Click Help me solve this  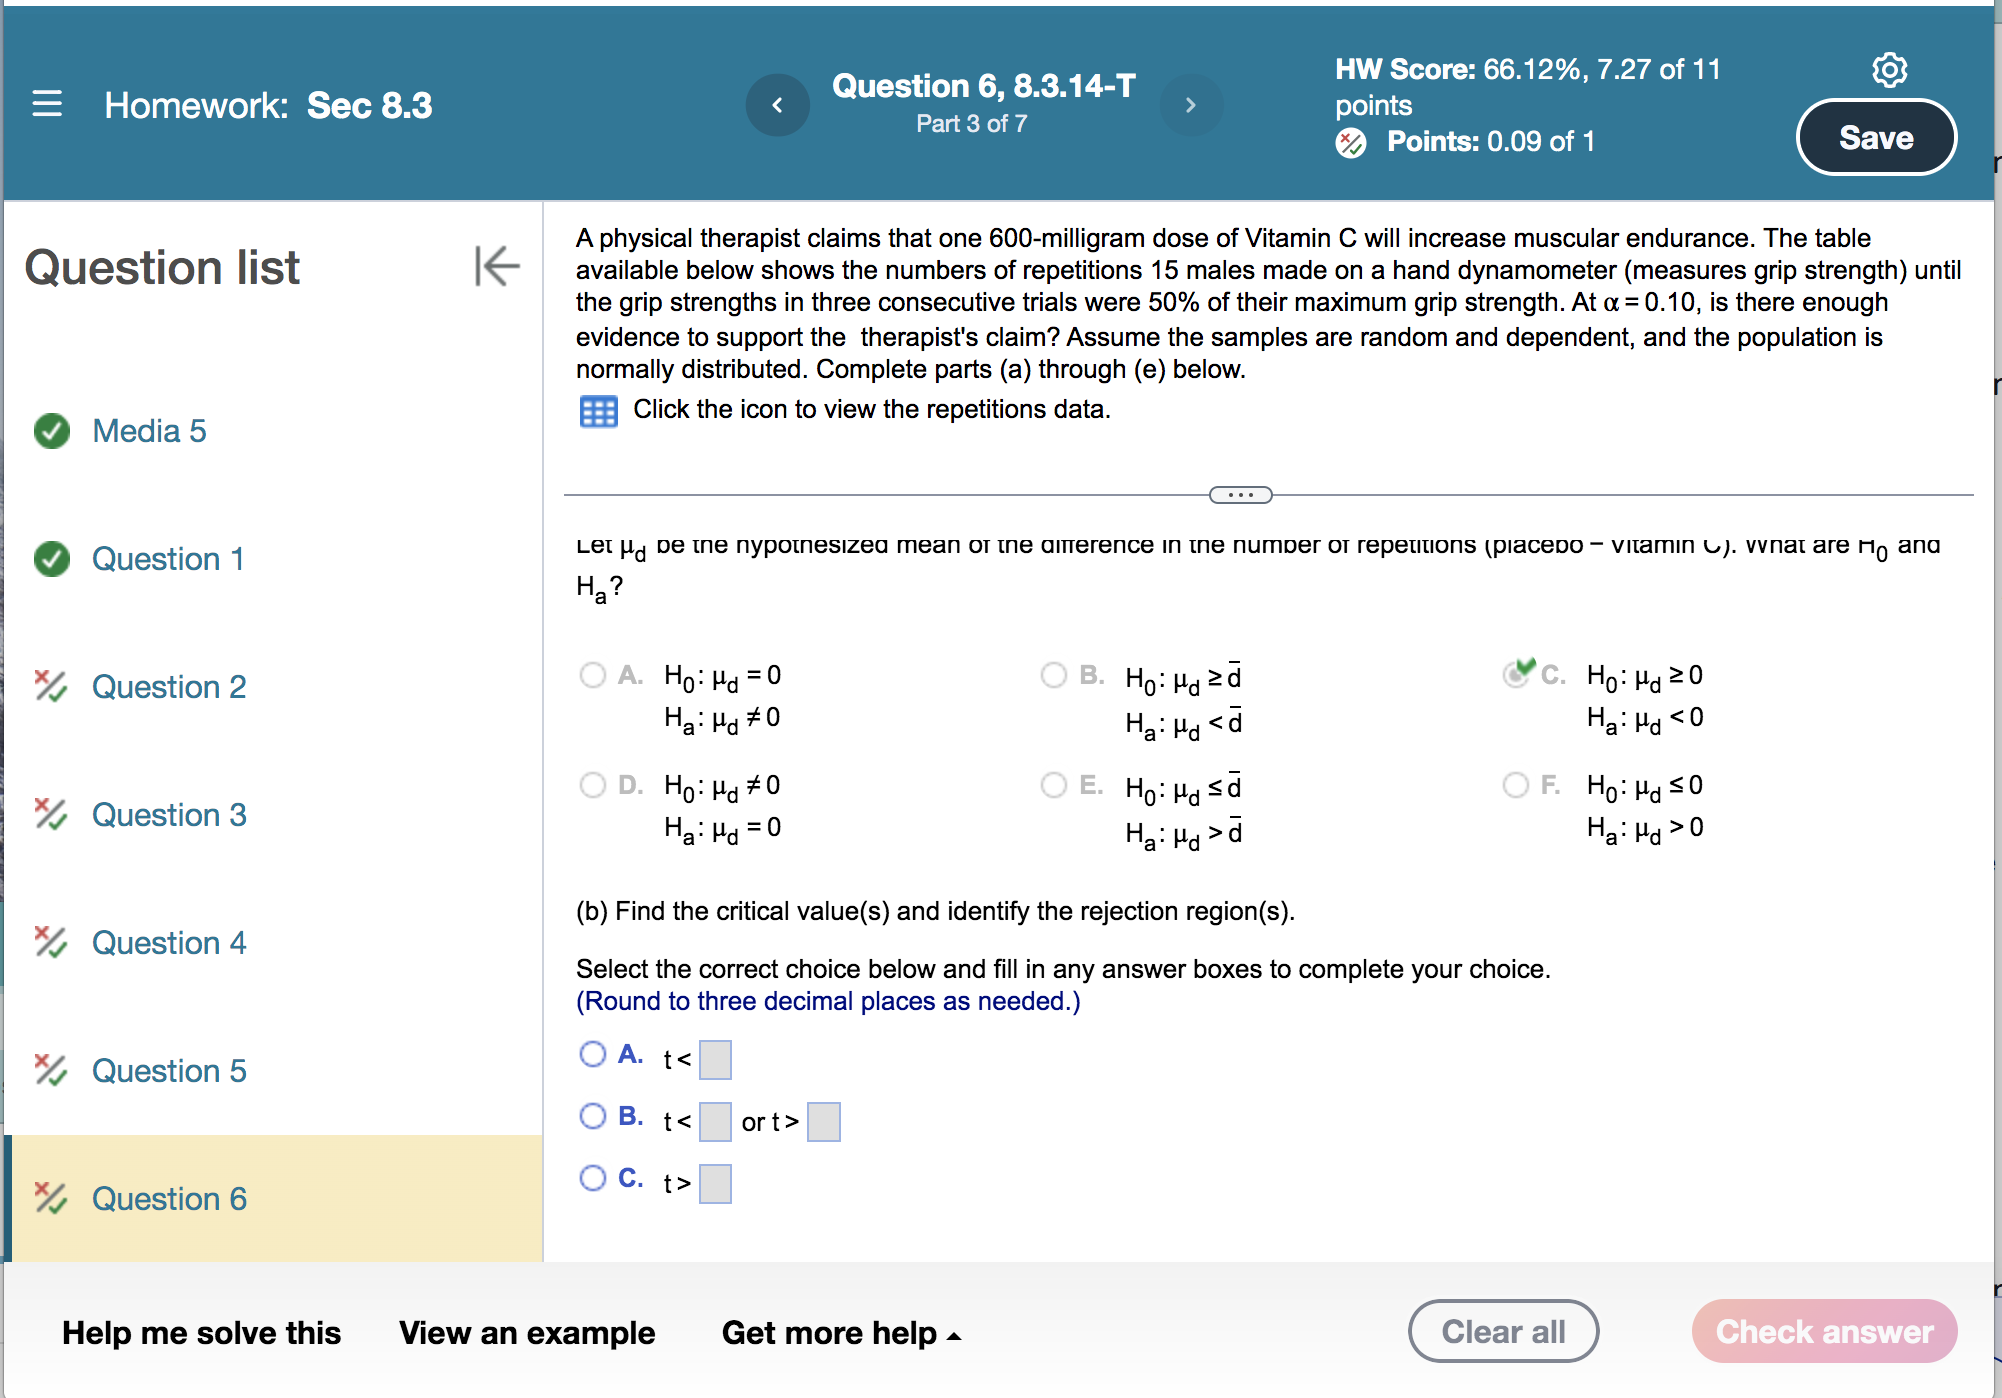point(201,1332)
